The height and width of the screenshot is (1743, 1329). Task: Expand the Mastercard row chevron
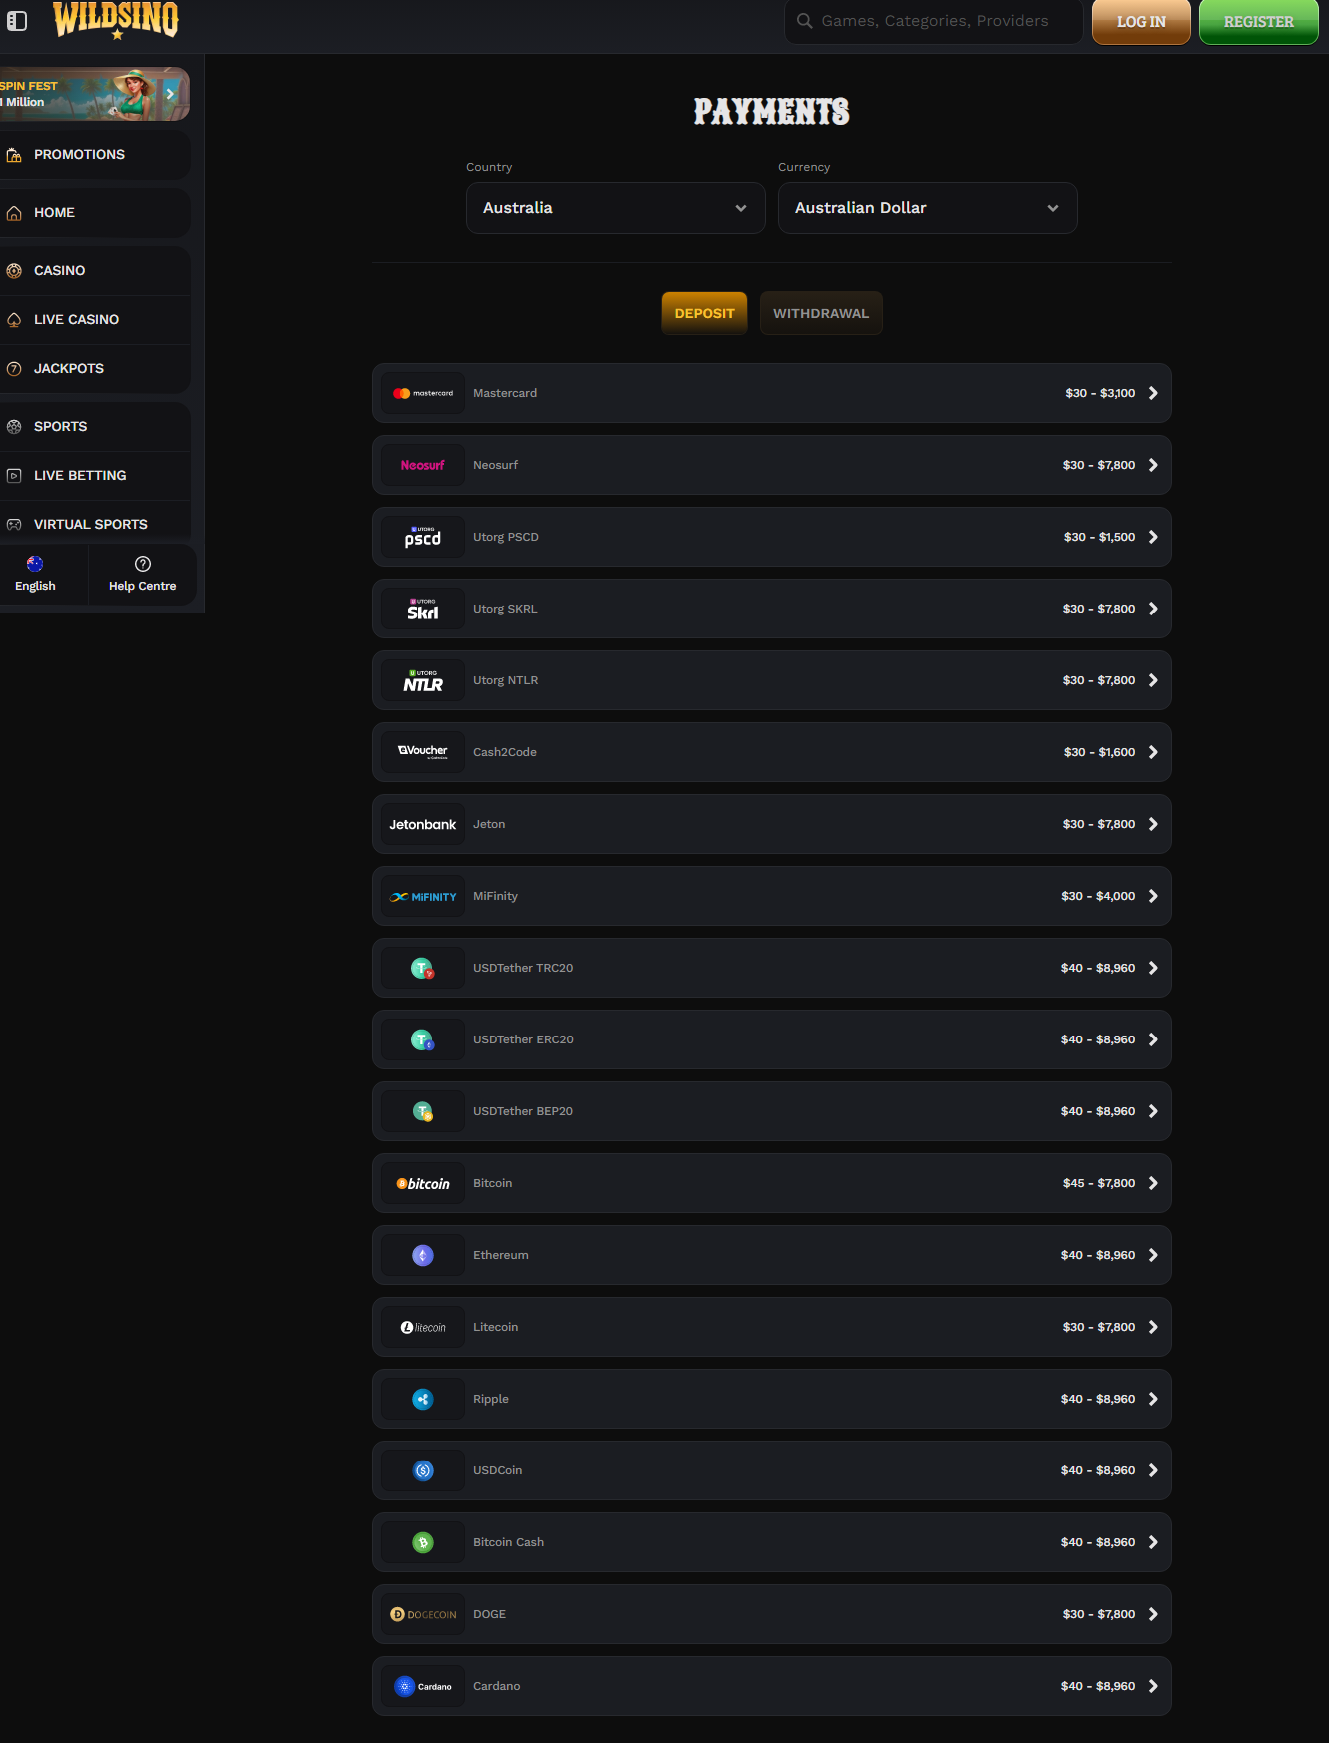(1153, 393)
